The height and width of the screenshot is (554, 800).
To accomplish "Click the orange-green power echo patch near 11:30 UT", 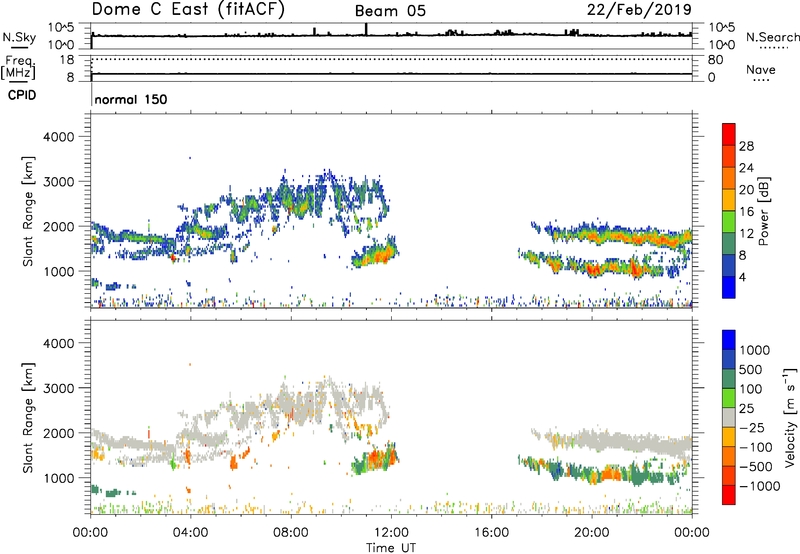I will tap(375, 252).
